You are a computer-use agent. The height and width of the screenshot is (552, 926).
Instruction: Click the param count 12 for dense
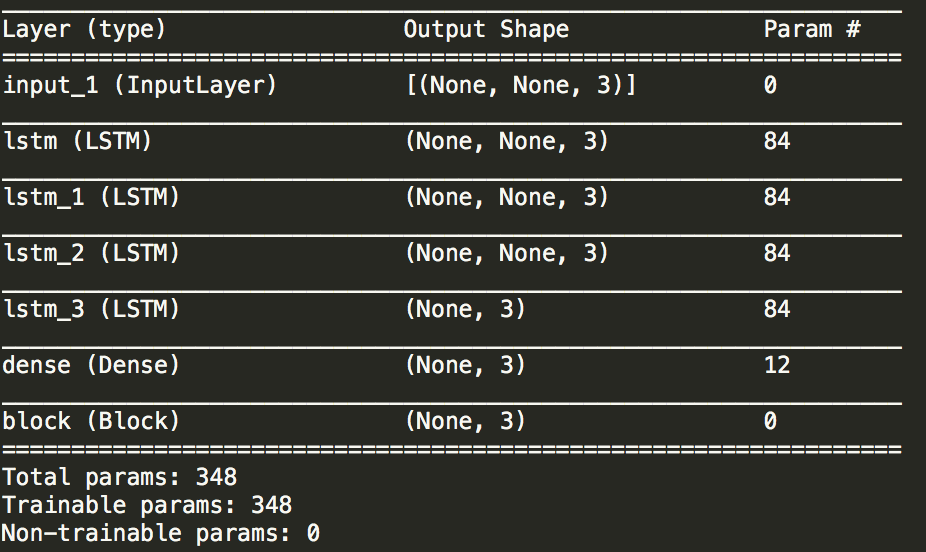[x=777, y=365]
